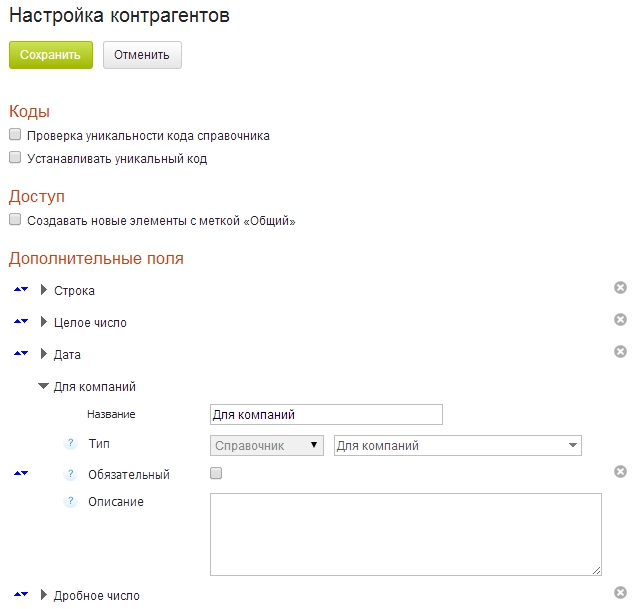Click the Отменить button
The height and width of the screenshot is (609, 636).
[x=142, y=55]
